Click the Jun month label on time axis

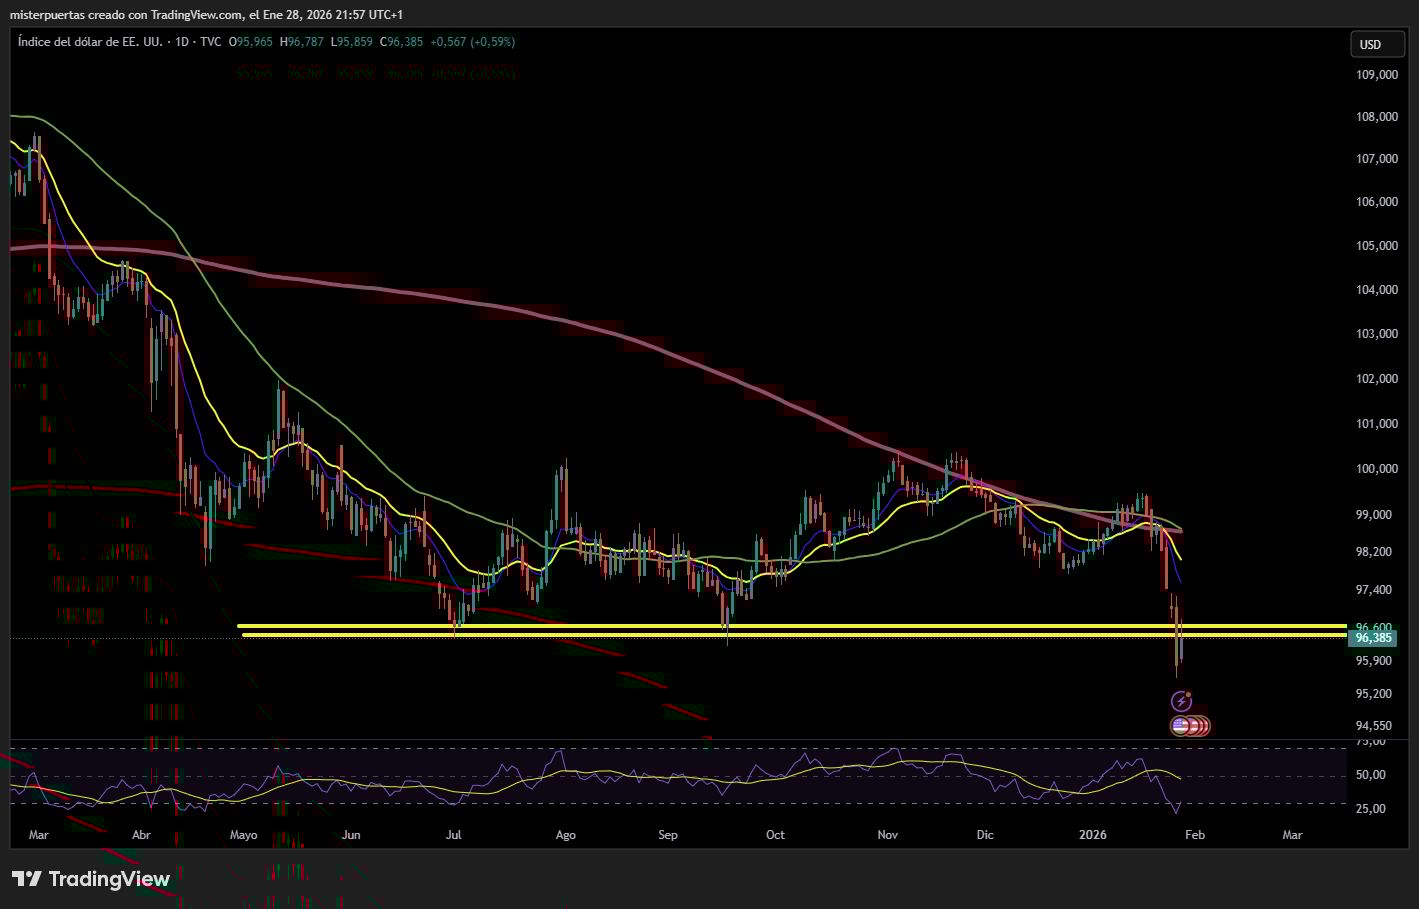click(x=351, y=835)
